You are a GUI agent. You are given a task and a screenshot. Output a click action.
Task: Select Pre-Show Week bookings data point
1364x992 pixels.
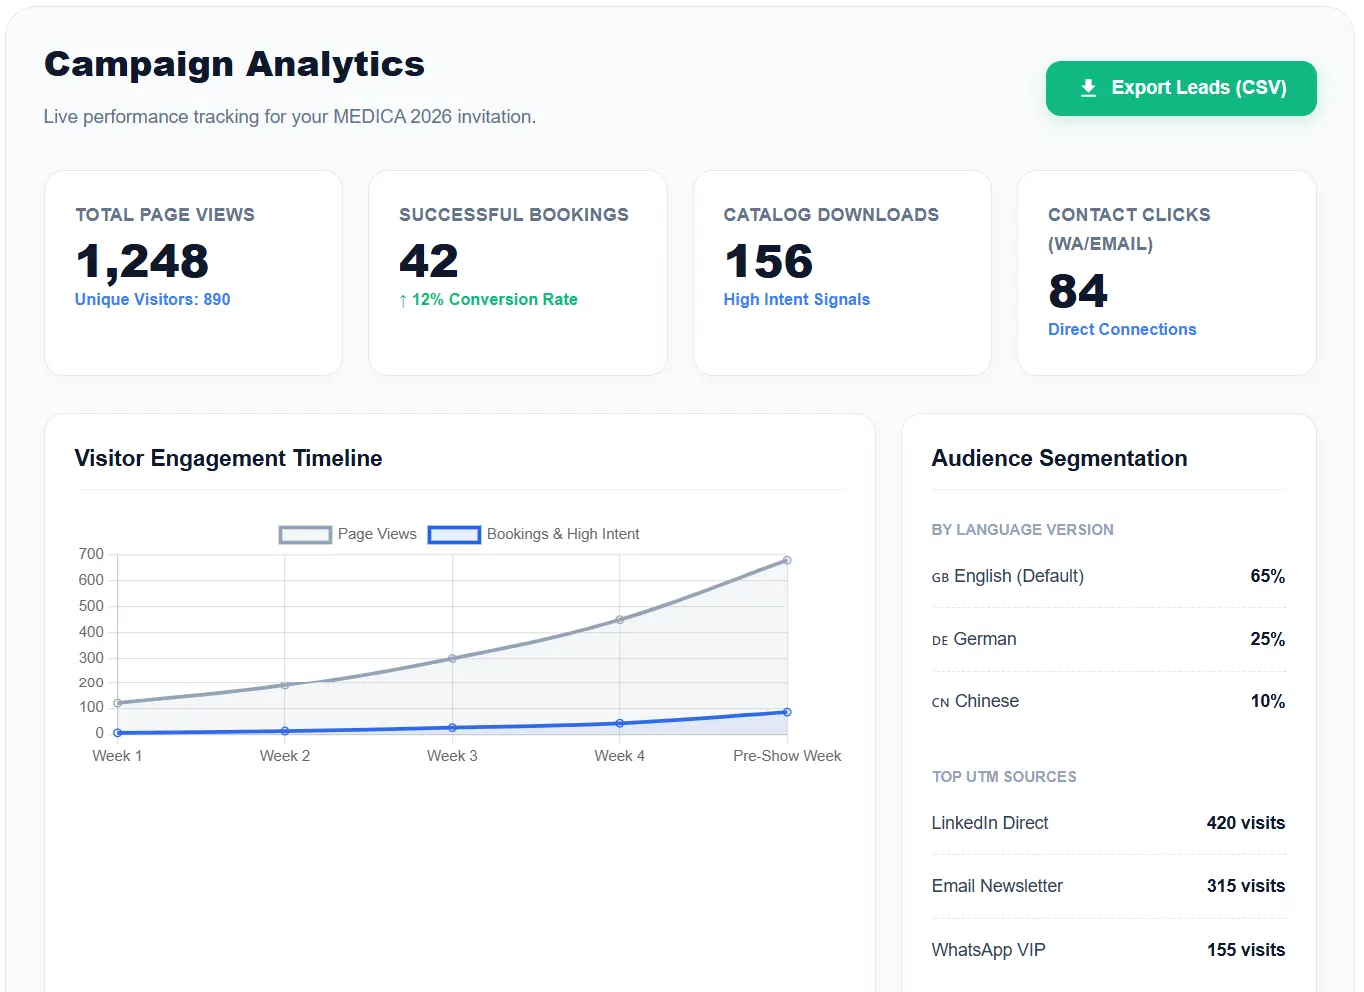click(x=787, y=712)
